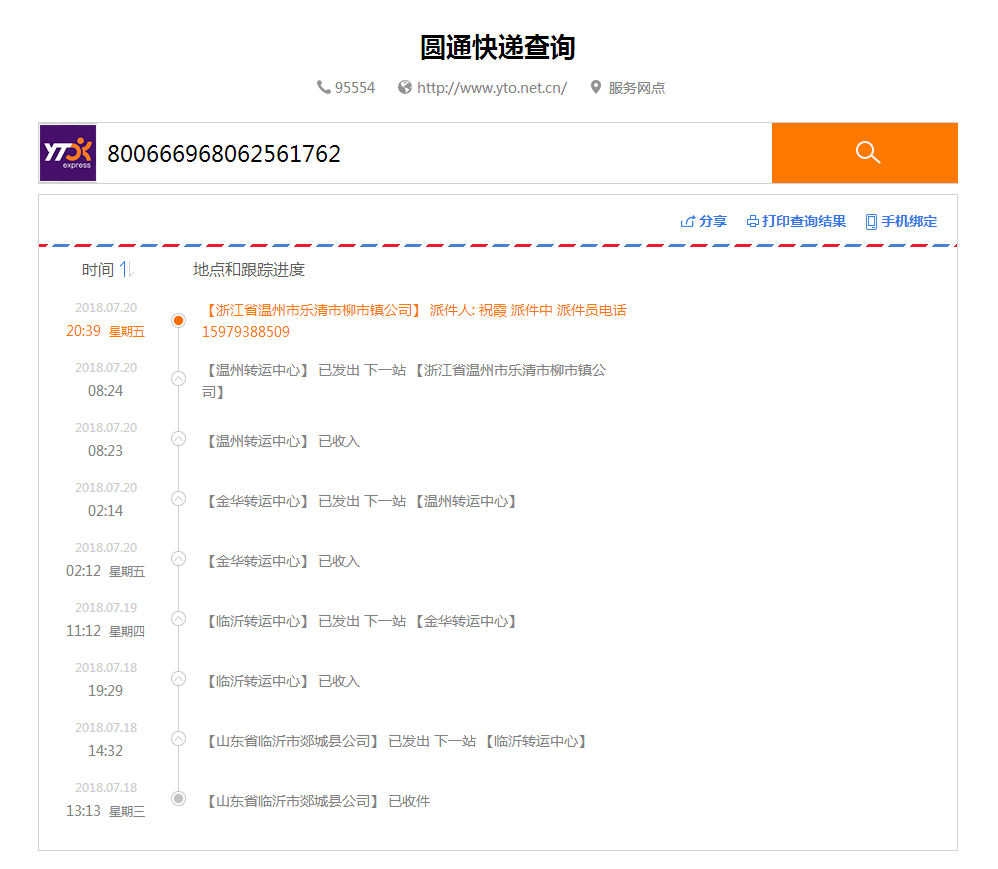
Task: Click the location pin icon
Action: (596, 87)
